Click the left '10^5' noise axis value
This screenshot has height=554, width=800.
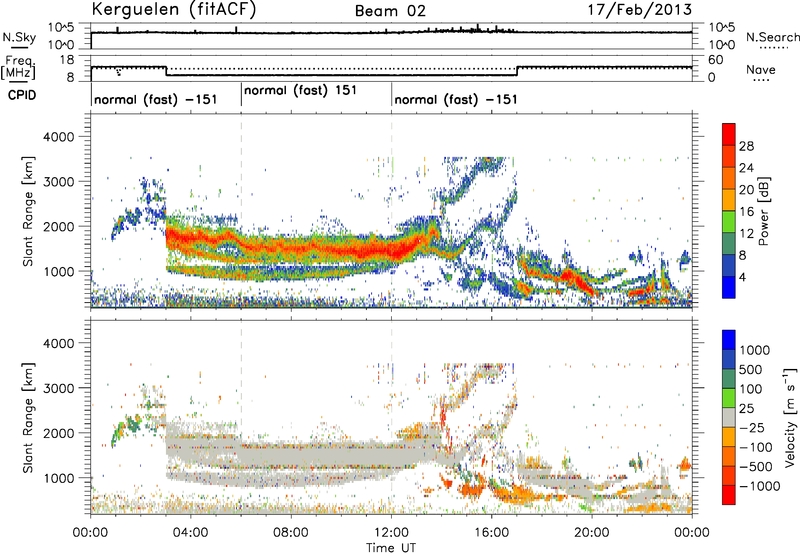coord(61,28)
